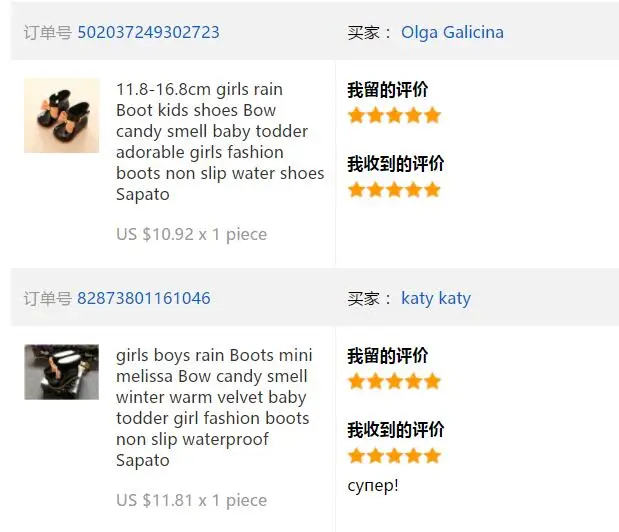Click fifth star of katy's received feedback rating

[x=433, y=456]
